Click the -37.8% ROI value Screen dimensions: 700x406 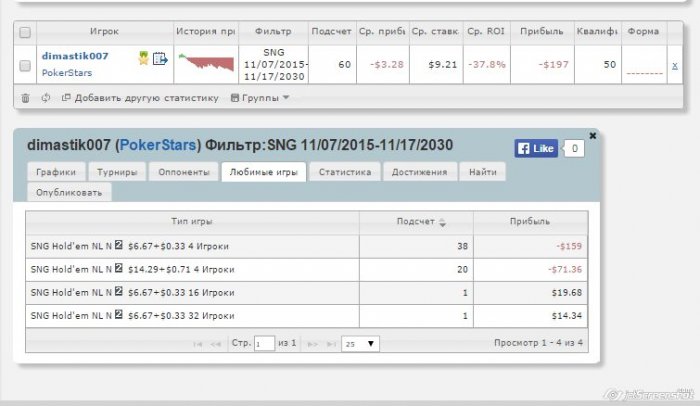487,65
